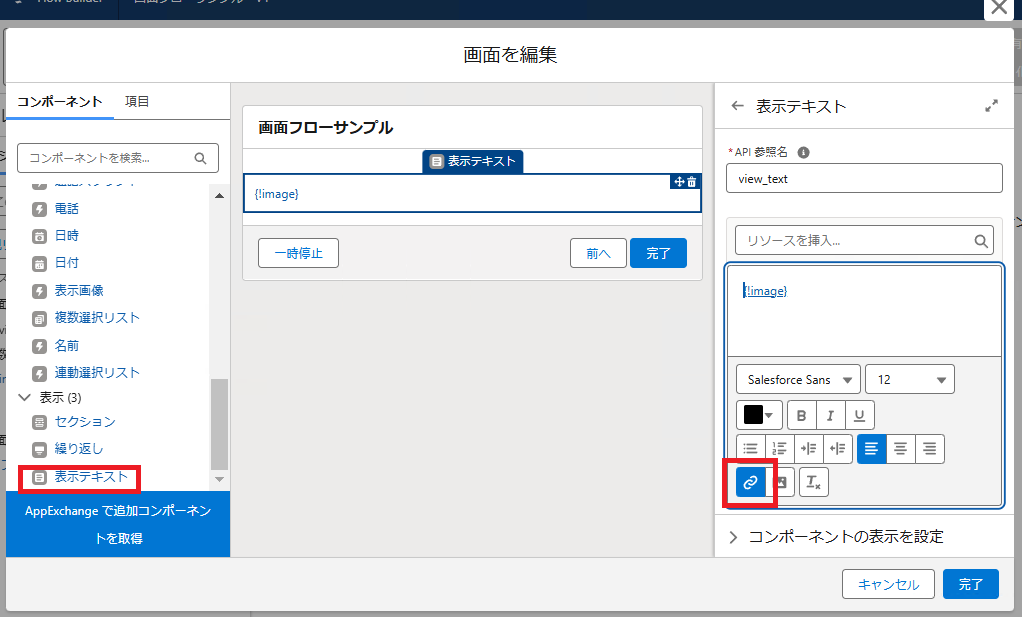
Task: Go back with the arrow beside 表示テキスト
Action: tap(737, 106)
